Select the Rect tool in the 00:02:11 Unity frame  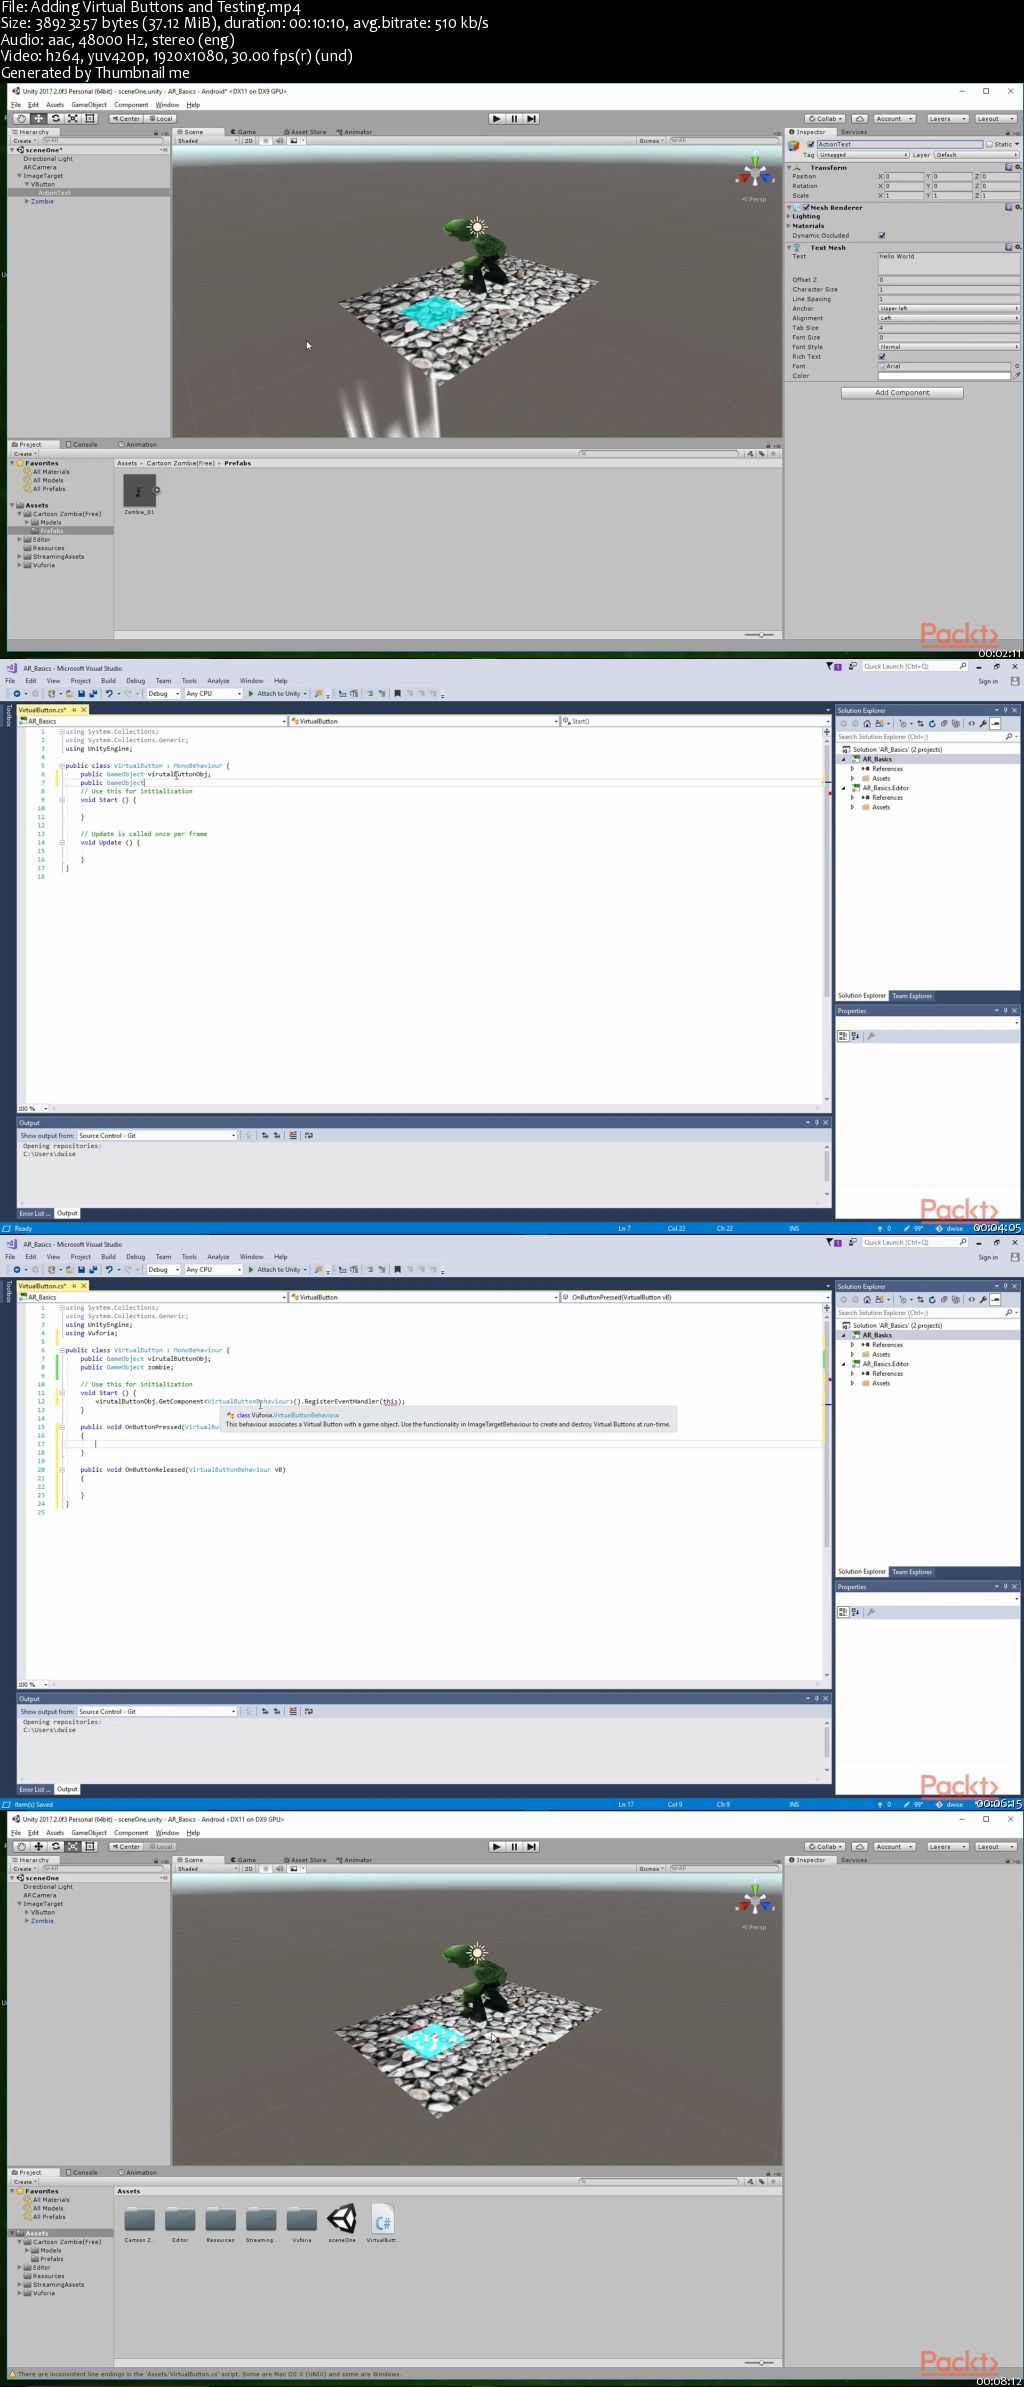coord(90,118)
